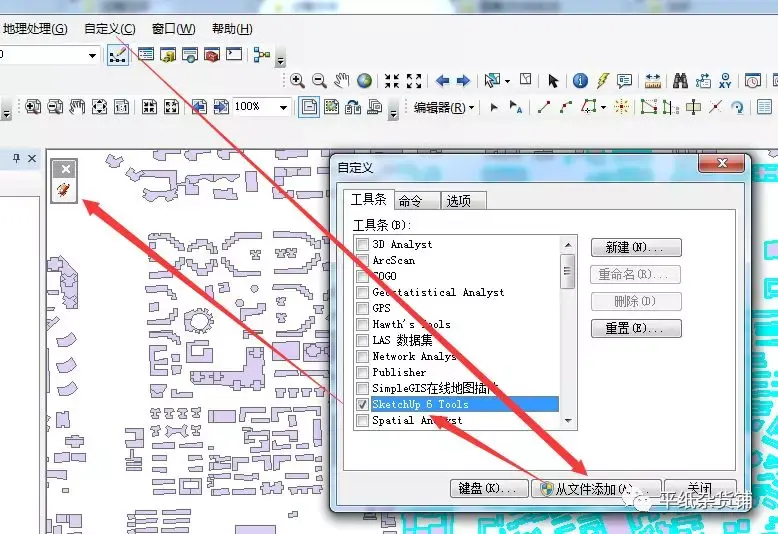Viewport: 778px width, 534px height.
Task: Go back to previous extent blue arrow
Action: coord(442,80)
